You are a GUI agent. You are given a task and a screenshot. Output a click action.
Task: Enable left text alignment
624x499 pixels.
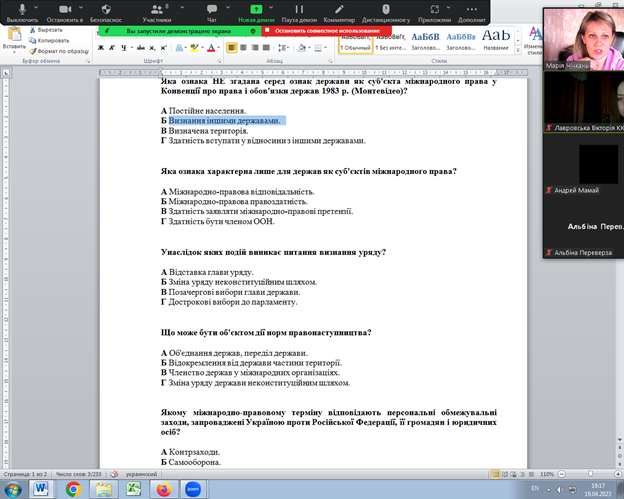(x=232, y=47)
